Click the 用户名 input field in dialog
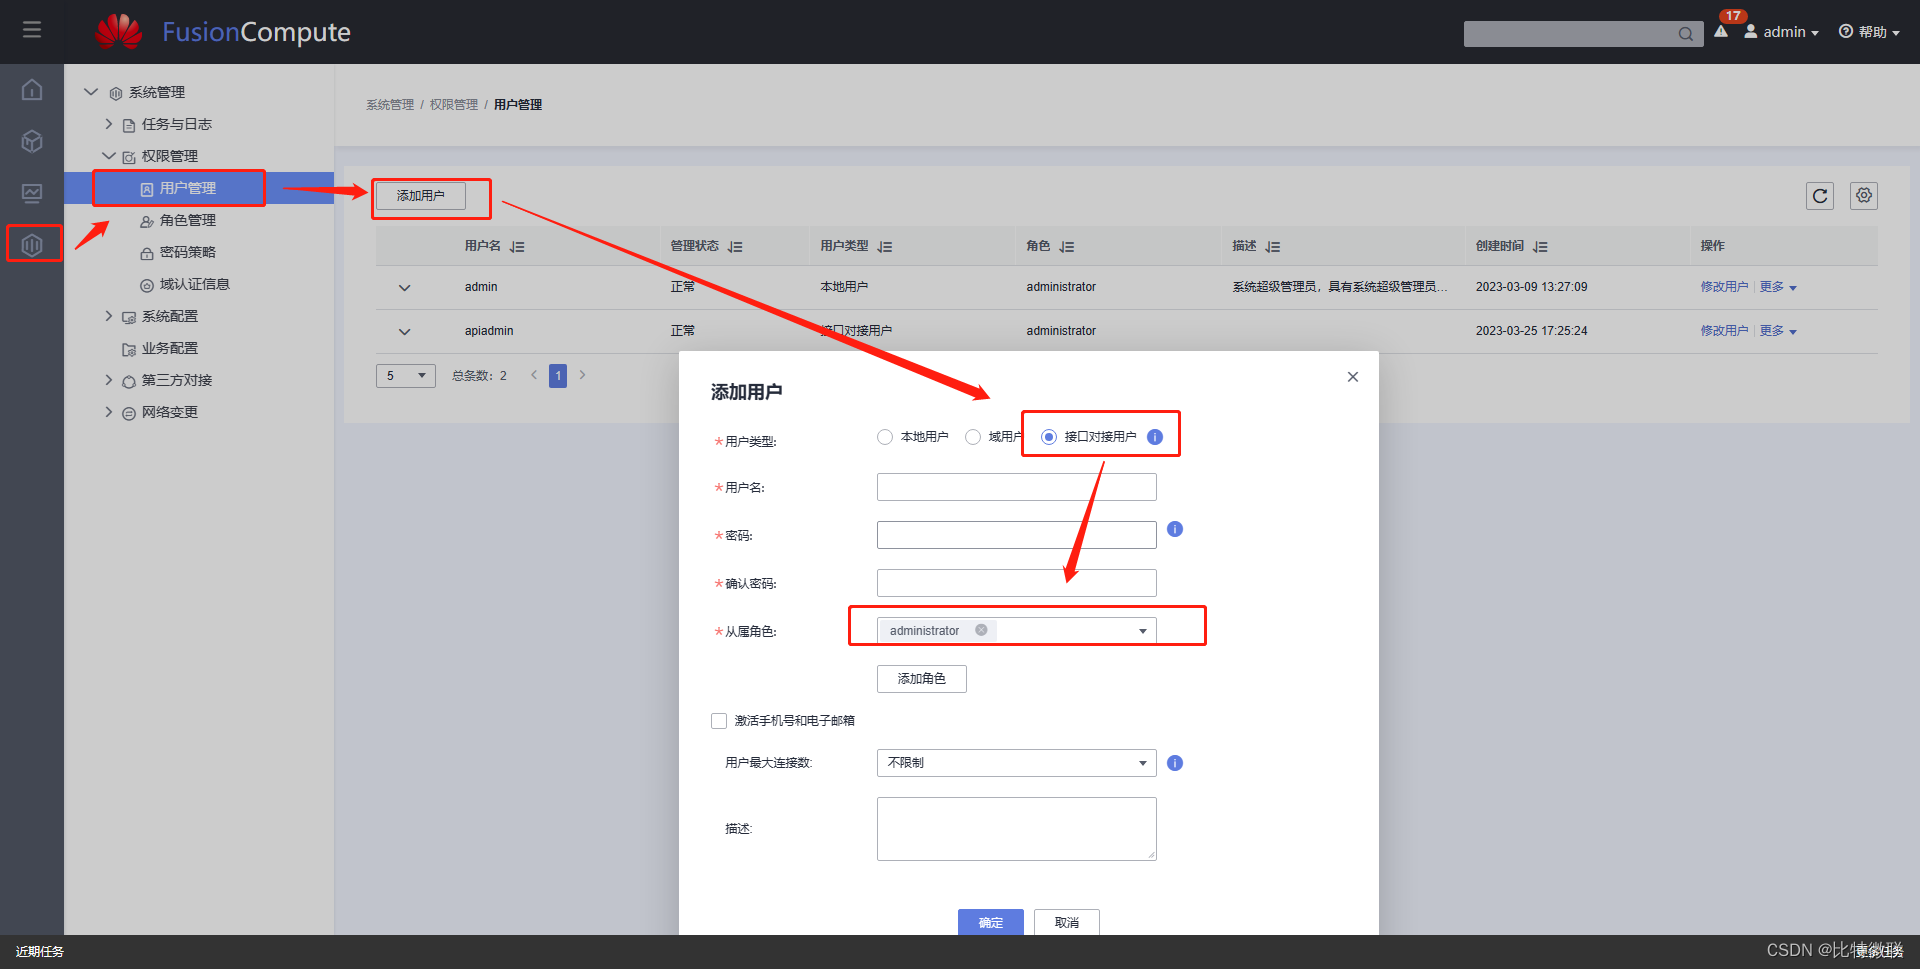1920x969 pixels. [x=1015, y=486]
